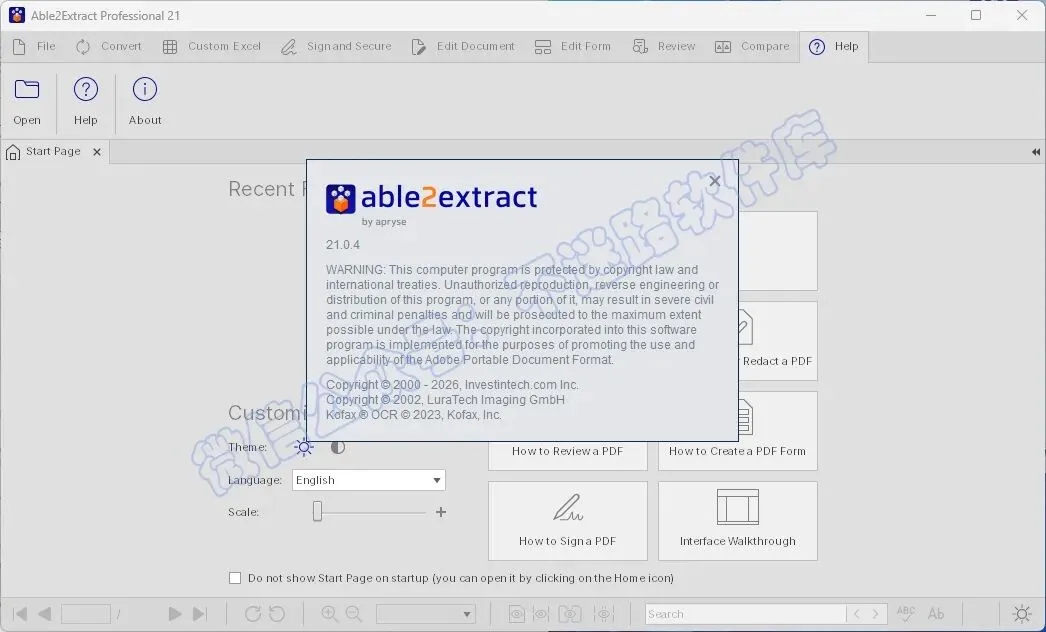
Task: Go to first page icon
Action: (x=20, y=614)
